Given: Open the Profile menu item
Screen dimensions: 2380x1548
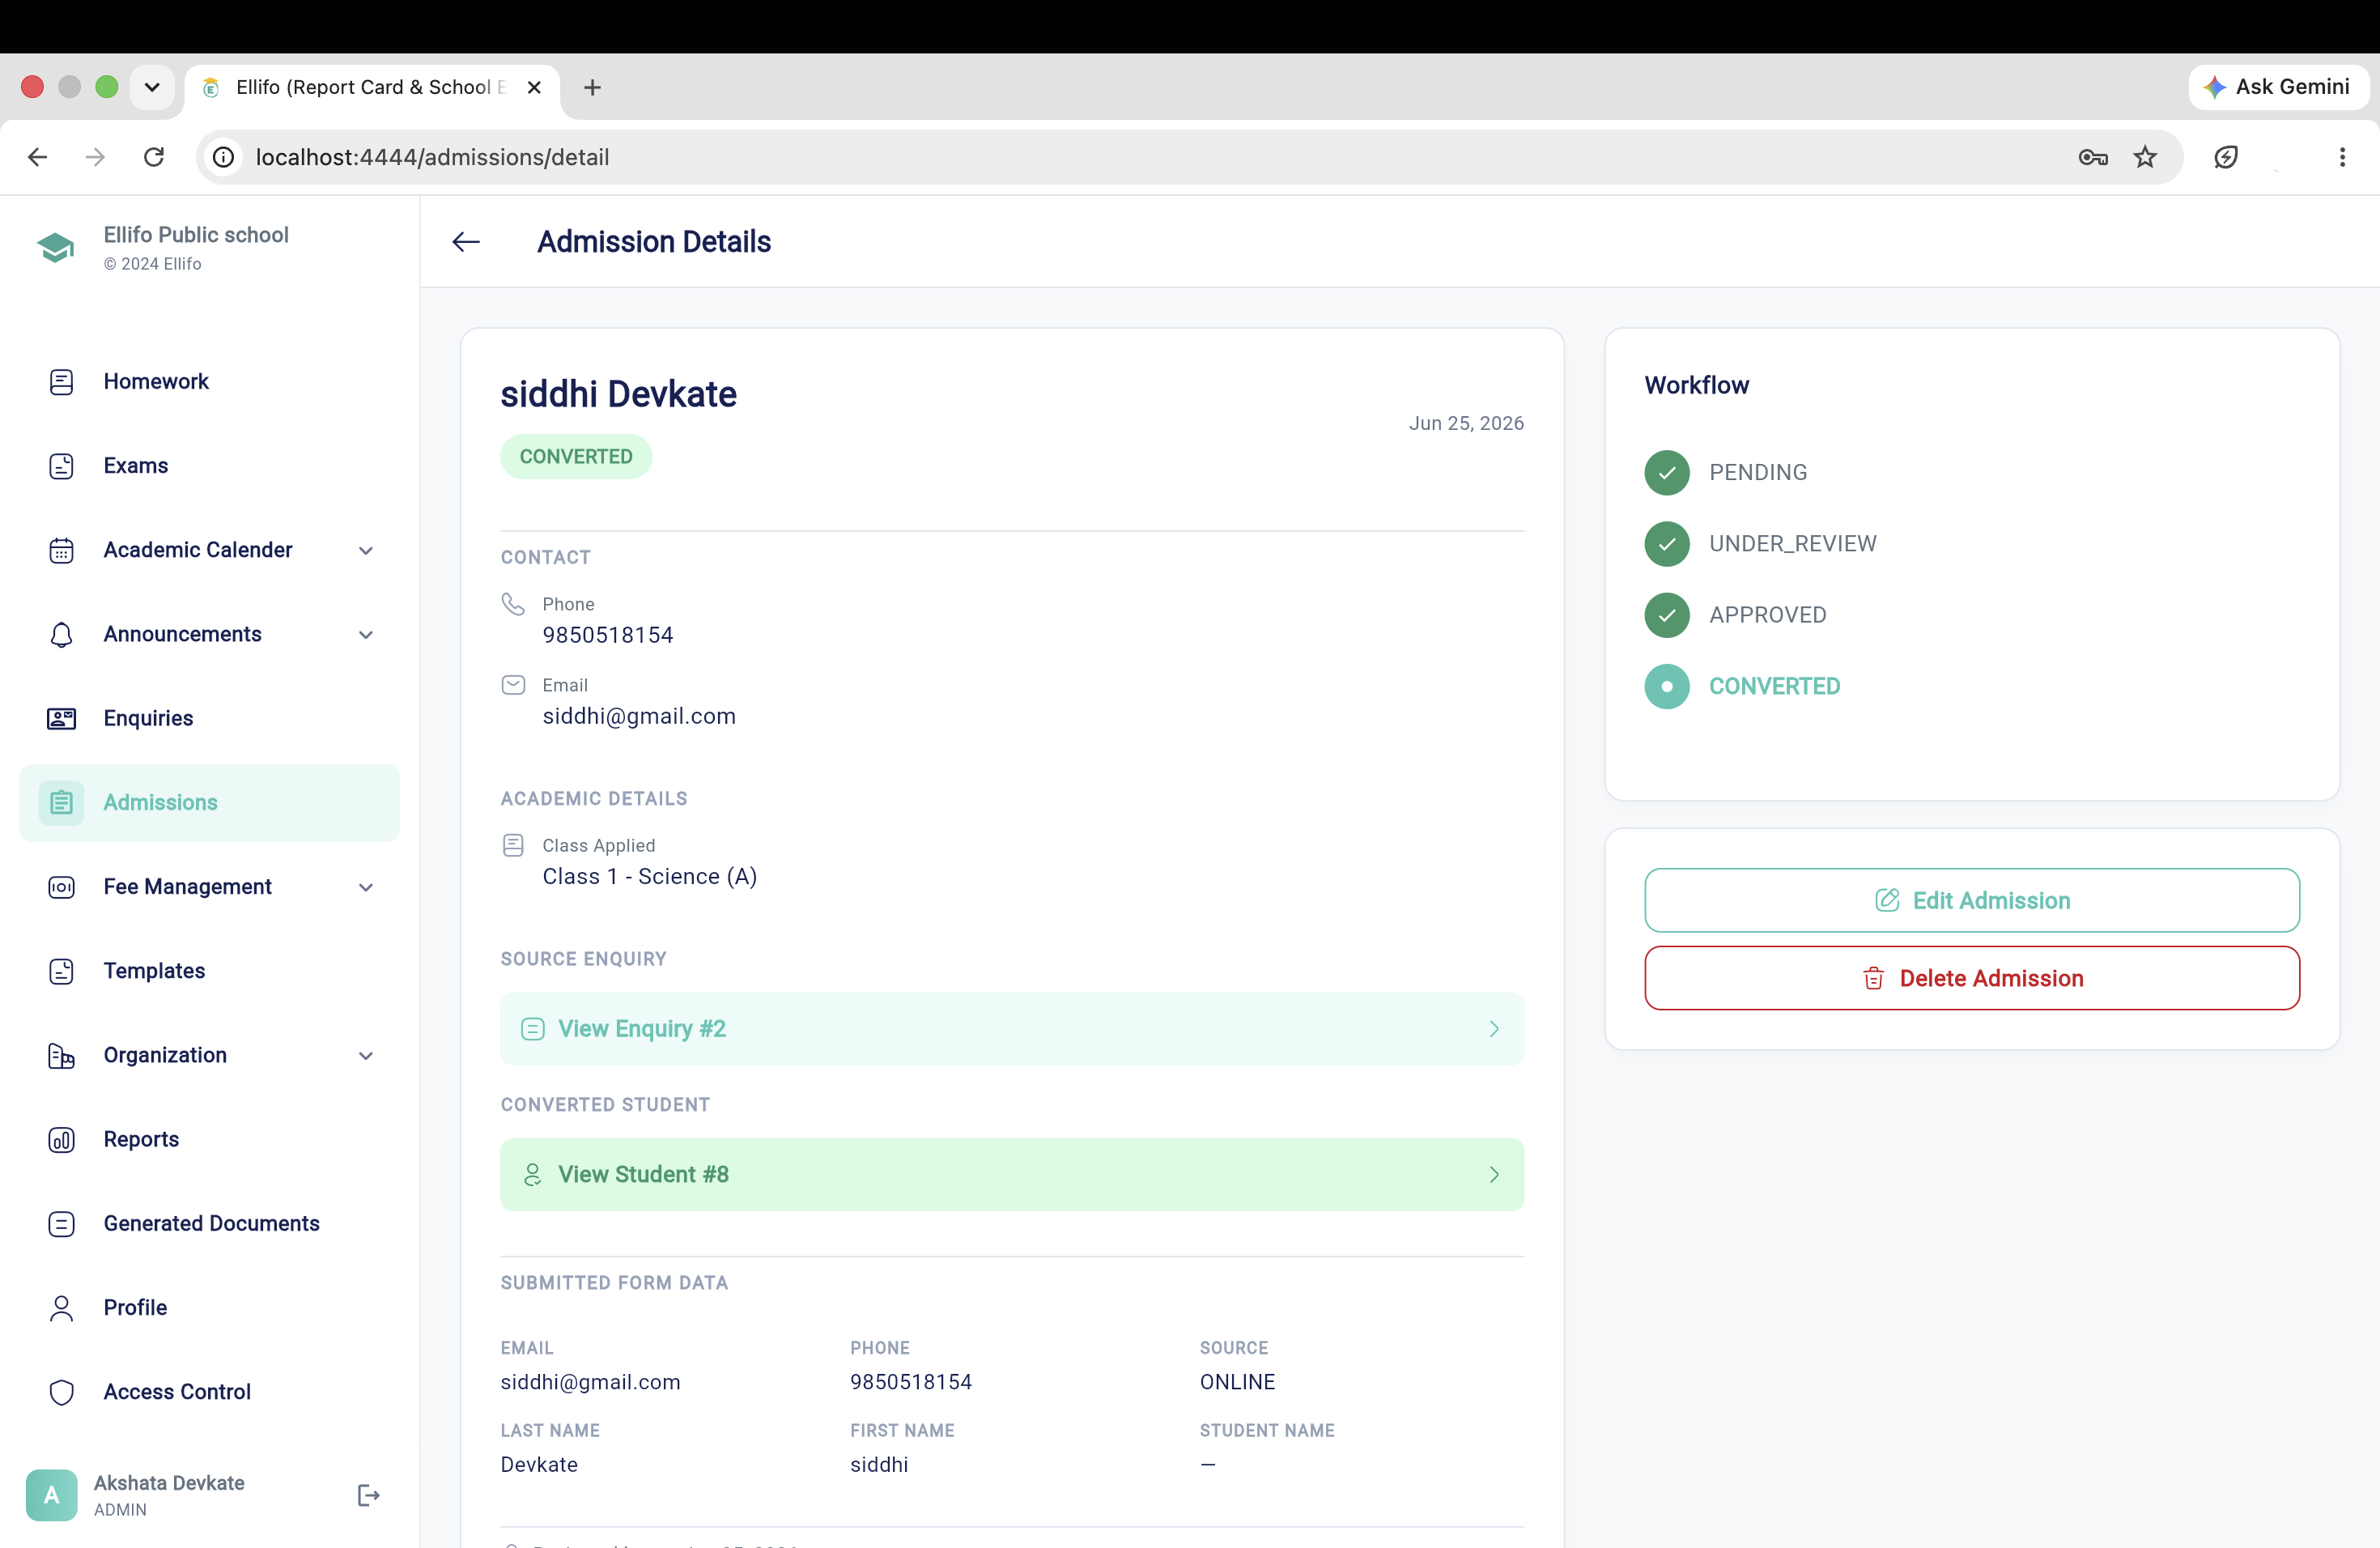Looking at the screenshot, I should pyautogui.click(x=209, y=1308).
